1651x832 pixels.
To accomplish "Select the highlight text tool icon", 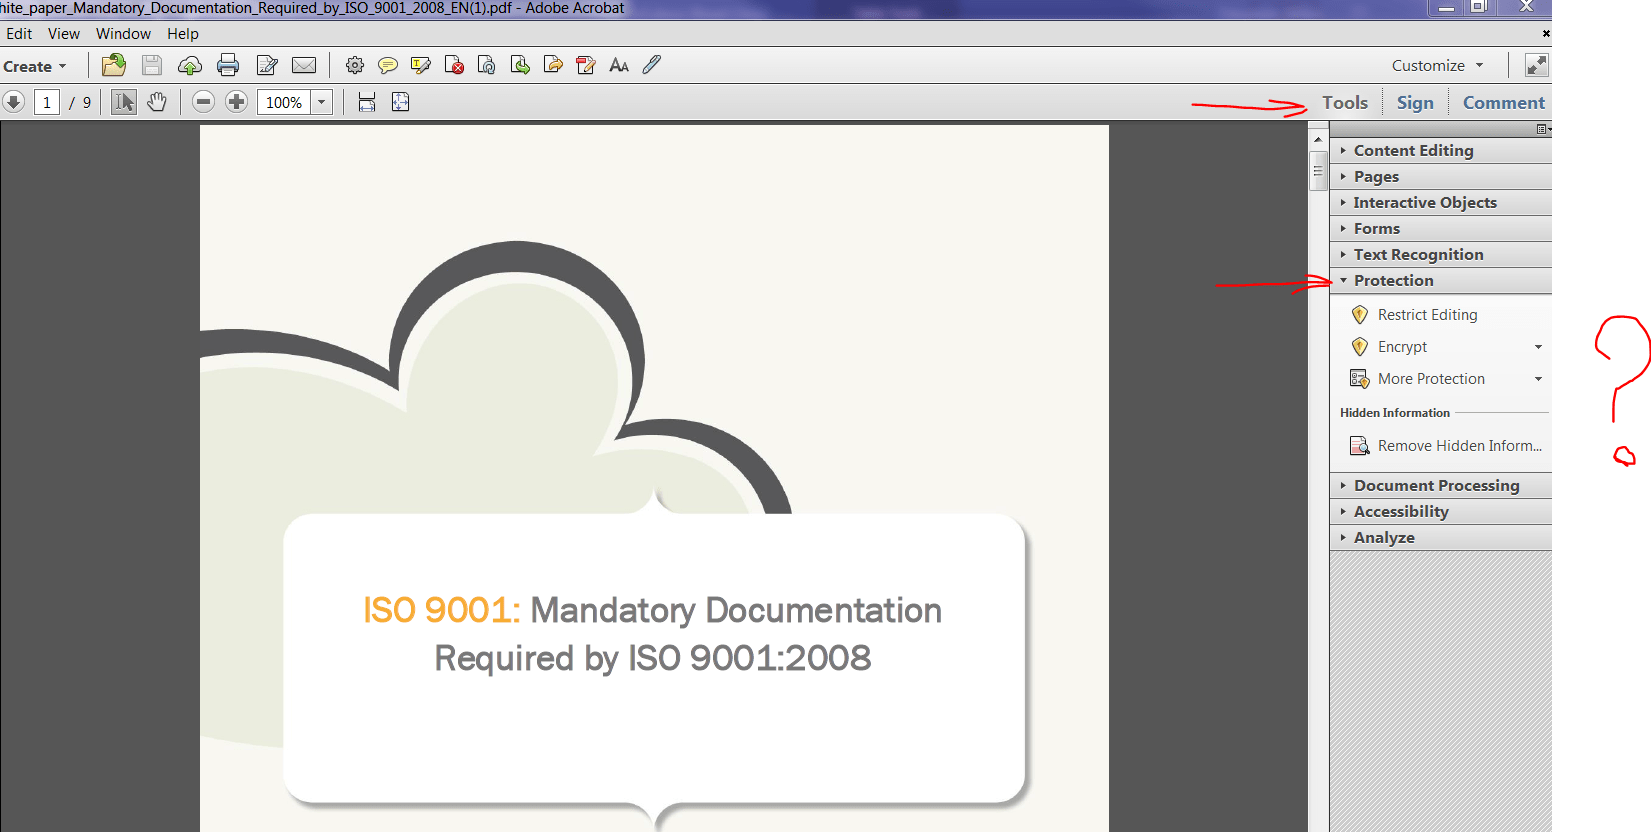I will tap(421, 65).
